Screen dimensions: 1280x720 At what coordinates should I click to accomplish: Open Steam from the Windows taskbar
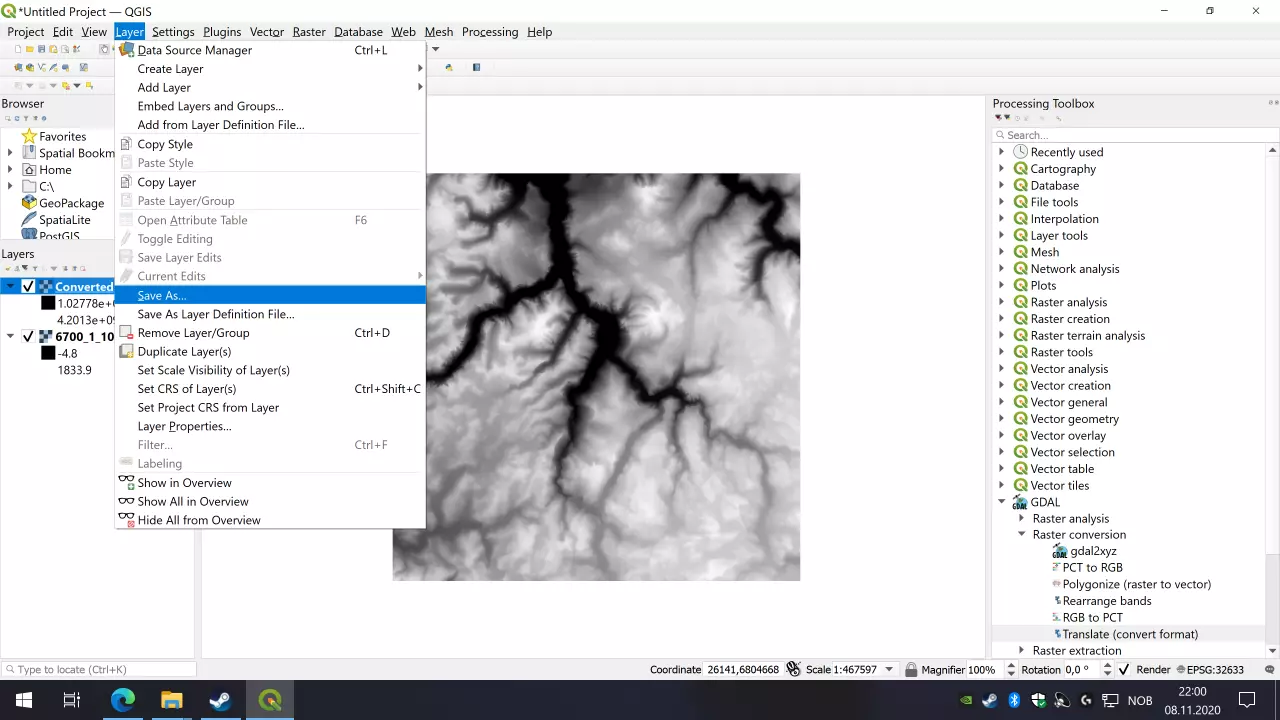[x=220, y=700]
